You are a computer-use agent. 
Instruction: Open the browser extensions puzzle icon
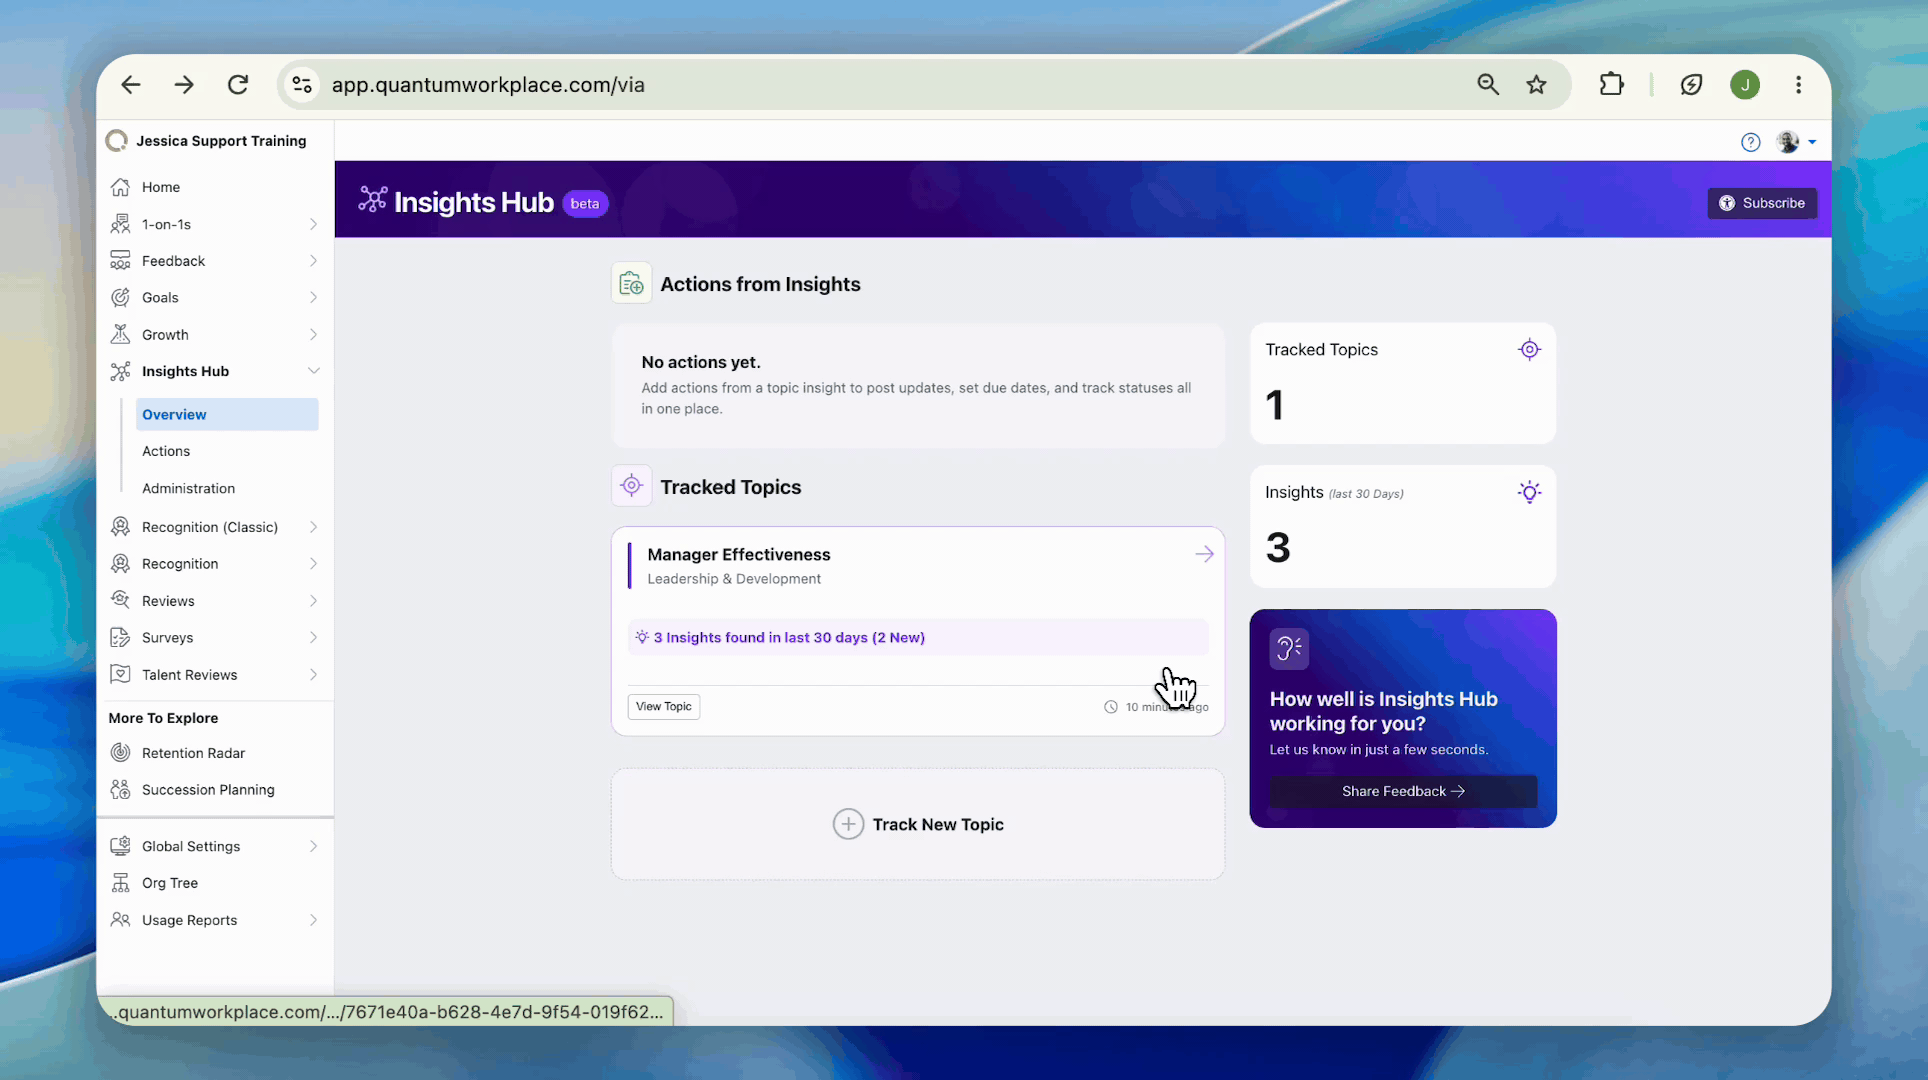pyautogui.click(x=1611, y=85)
